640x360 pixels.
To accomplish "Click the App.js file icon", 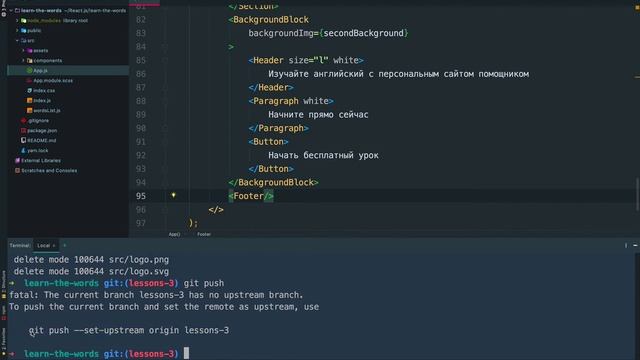I will 30,71.
